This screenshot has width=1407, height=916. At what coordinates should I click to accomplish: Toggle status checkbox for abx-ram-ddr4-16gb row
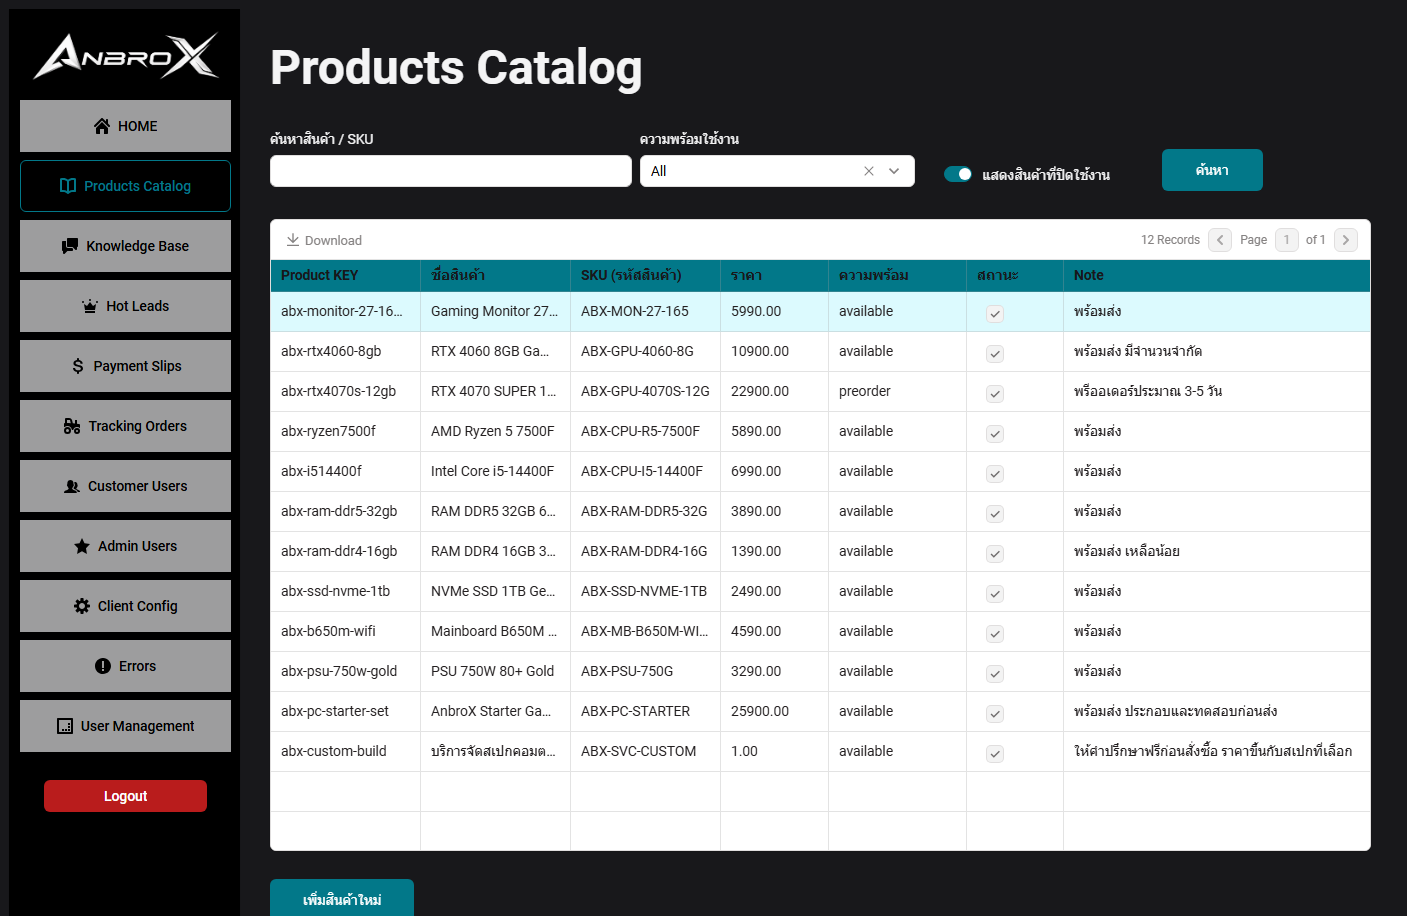pos(995,553)
